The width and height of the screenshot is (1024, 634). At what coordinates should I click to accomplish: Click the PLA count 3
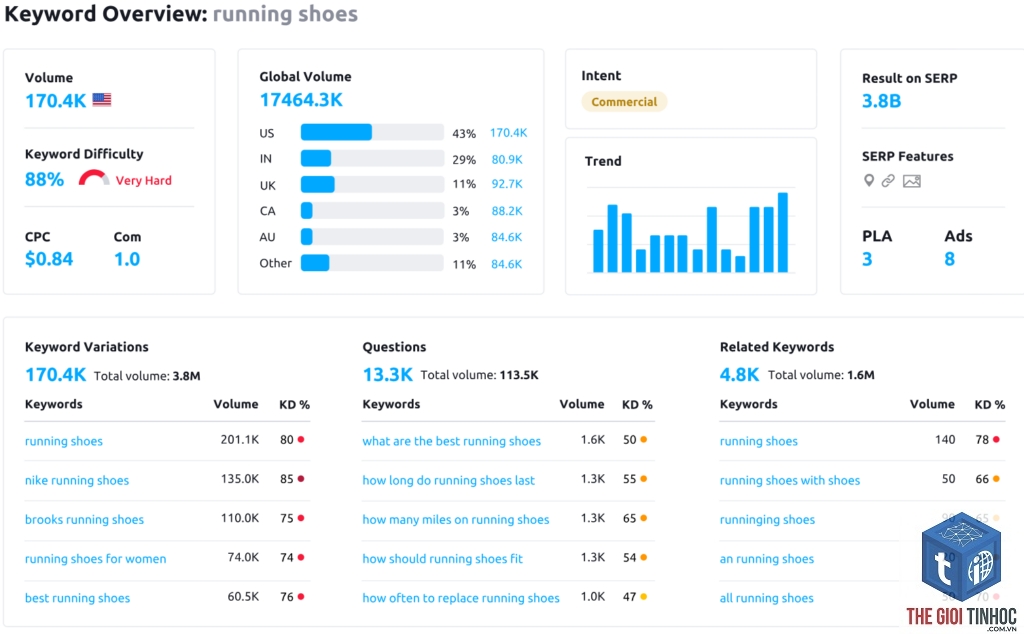(867, 259)
